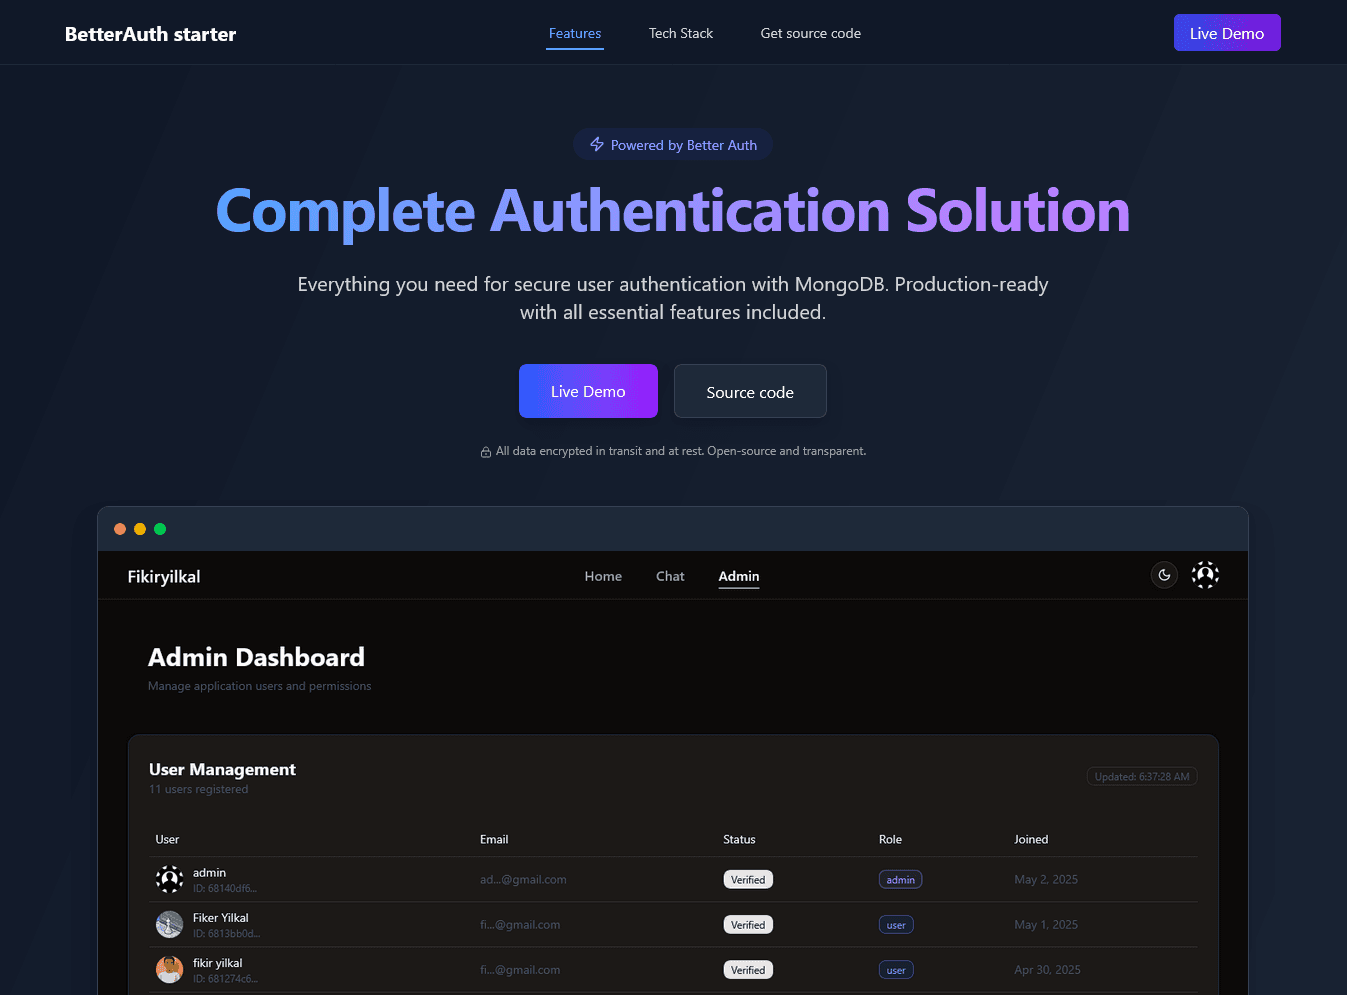This screenshot has height=995, width=1347.
Task: Click the lock icon next to the encryption note
Action: [485, 451]
